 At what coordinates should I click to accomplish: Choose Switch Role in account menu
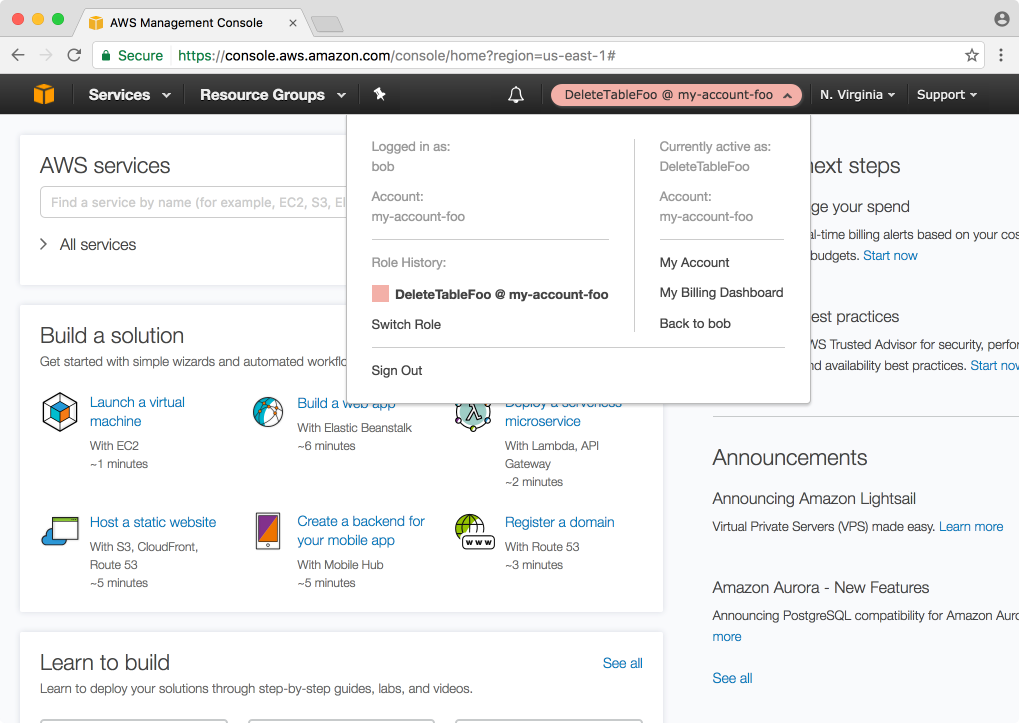click(406, 324)
